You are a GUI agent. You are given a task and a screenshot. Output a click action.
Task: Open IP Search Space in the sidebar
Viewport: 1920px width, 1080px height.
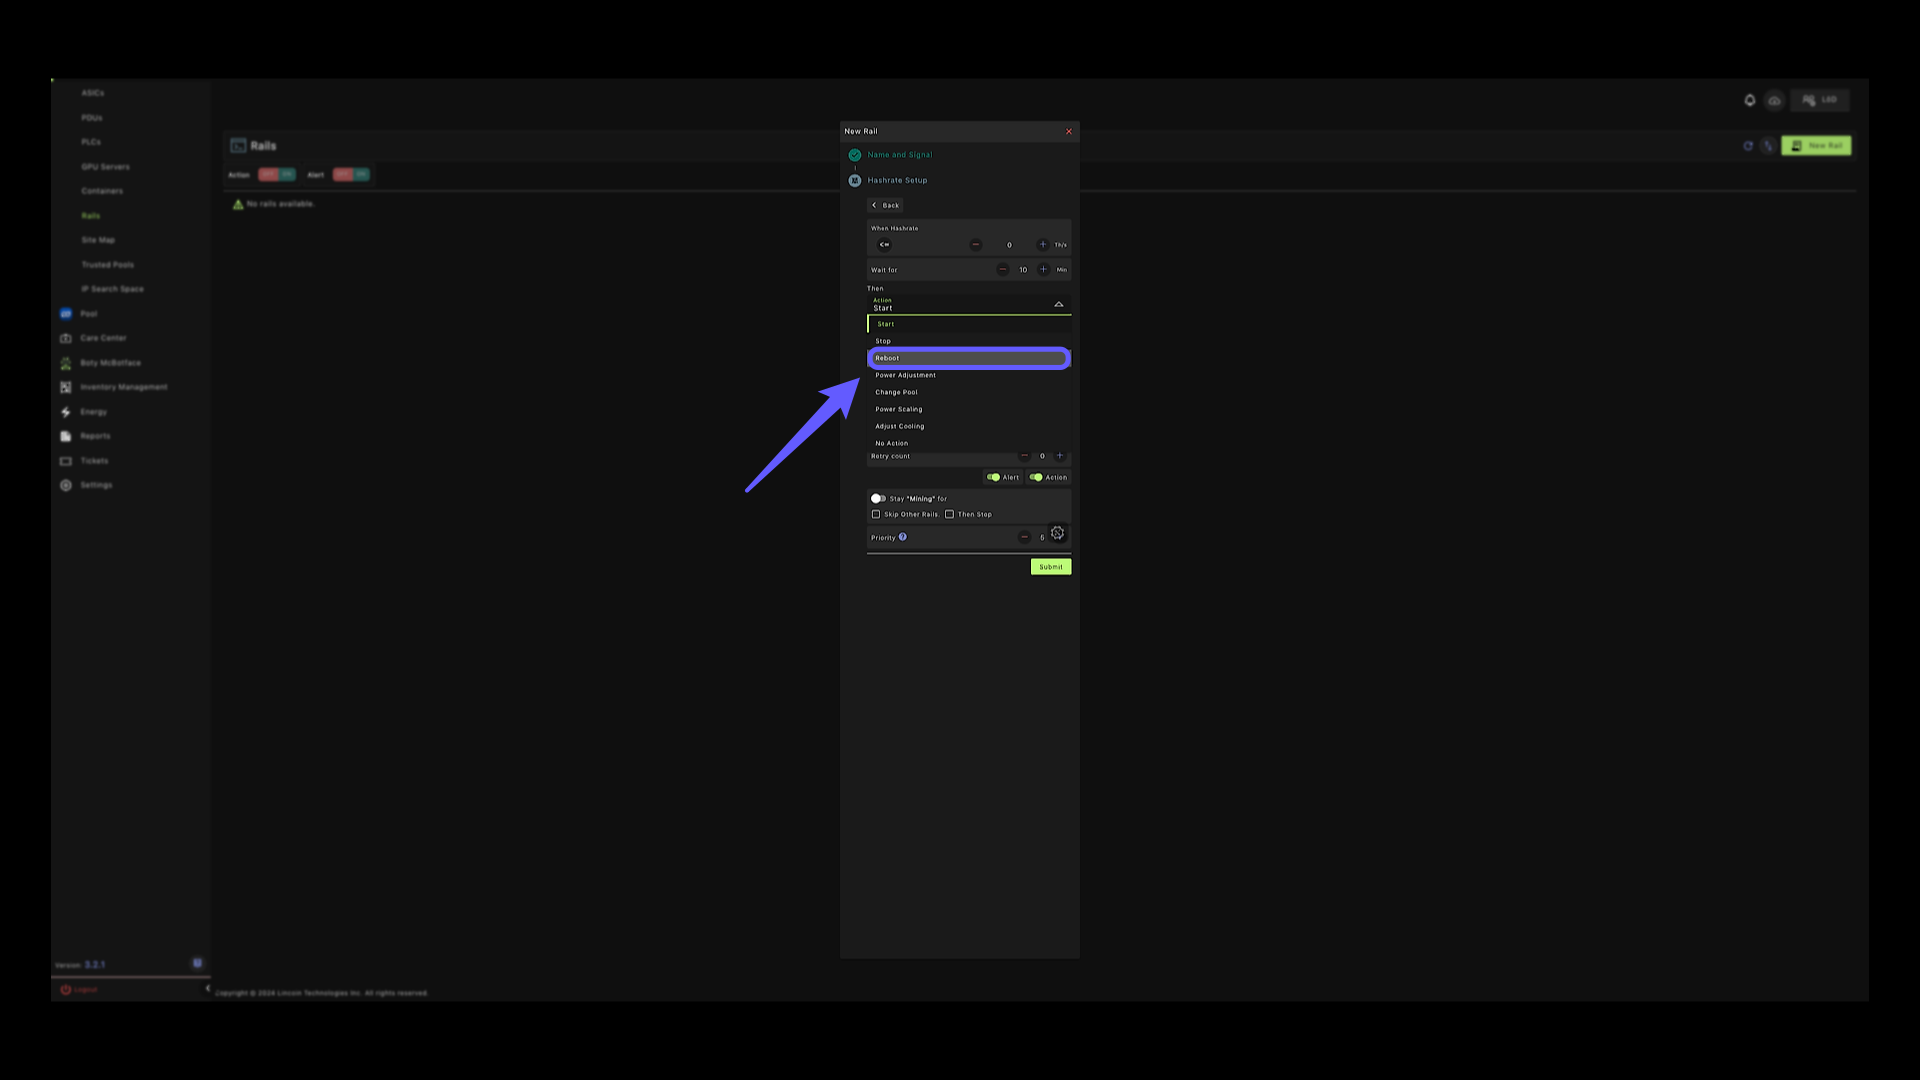(112, 289)
